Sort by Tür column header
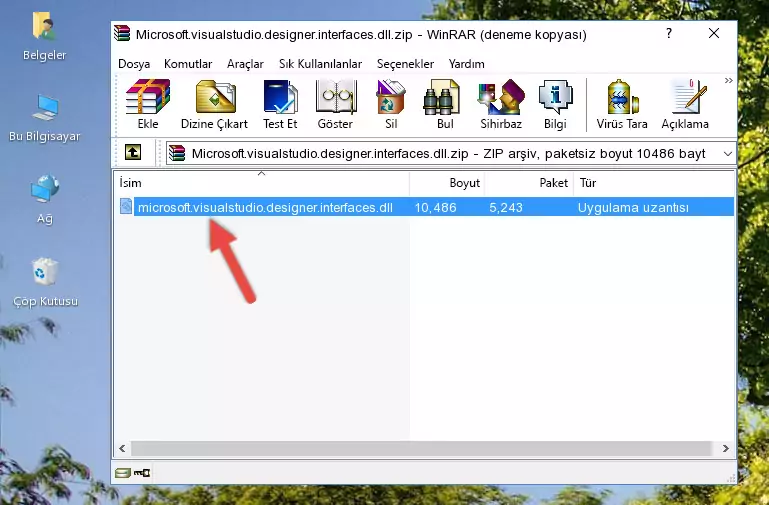This screenshot has height=505, width=769. coord(654,183)
